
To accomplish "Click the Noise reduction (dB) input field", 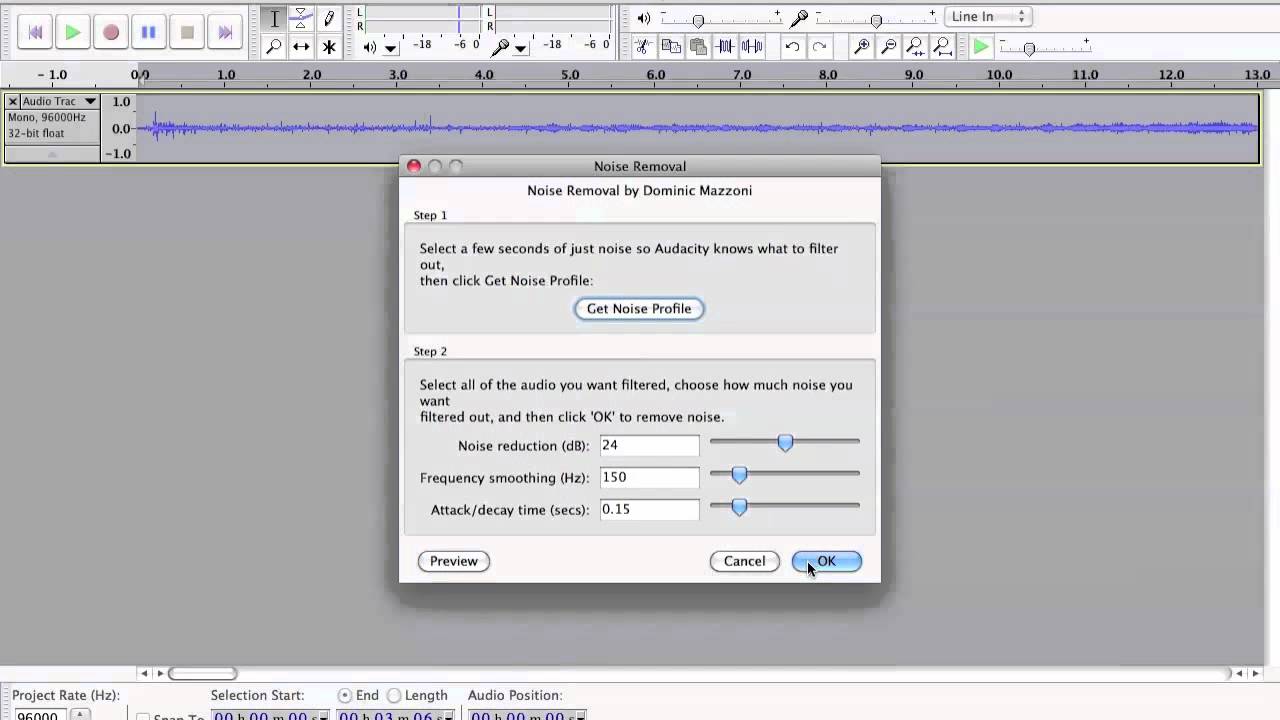I will point(649,445).
